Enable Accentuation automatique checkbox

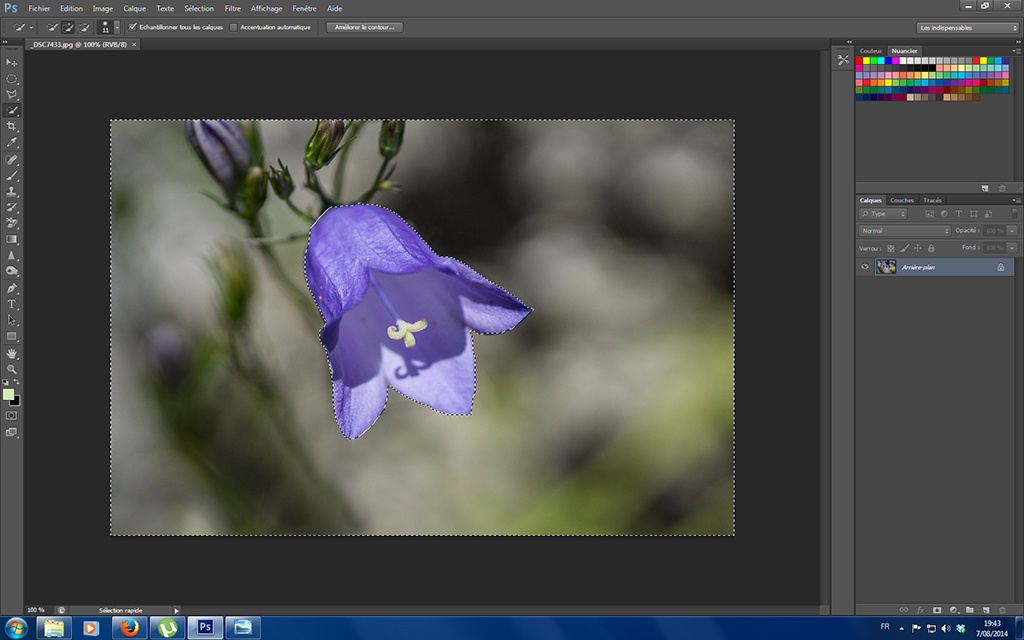[233, 27]
